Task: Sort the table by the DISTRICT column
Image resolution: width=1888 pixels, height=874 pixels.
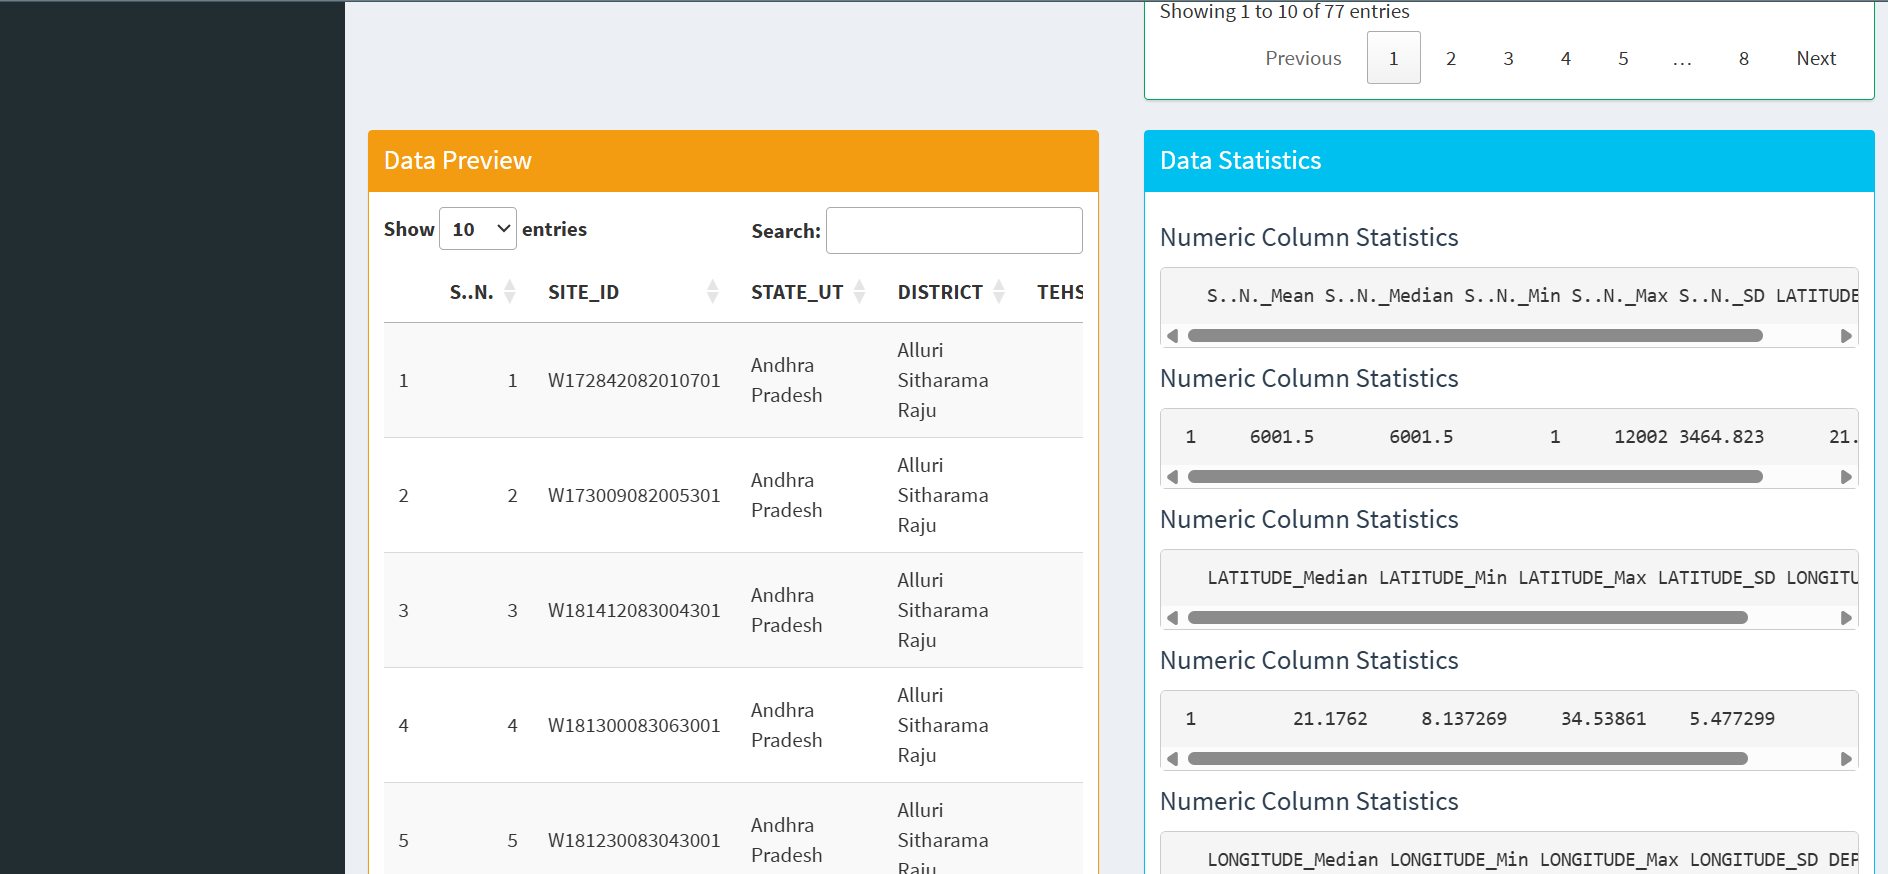Action: click(x=999, y=292)
